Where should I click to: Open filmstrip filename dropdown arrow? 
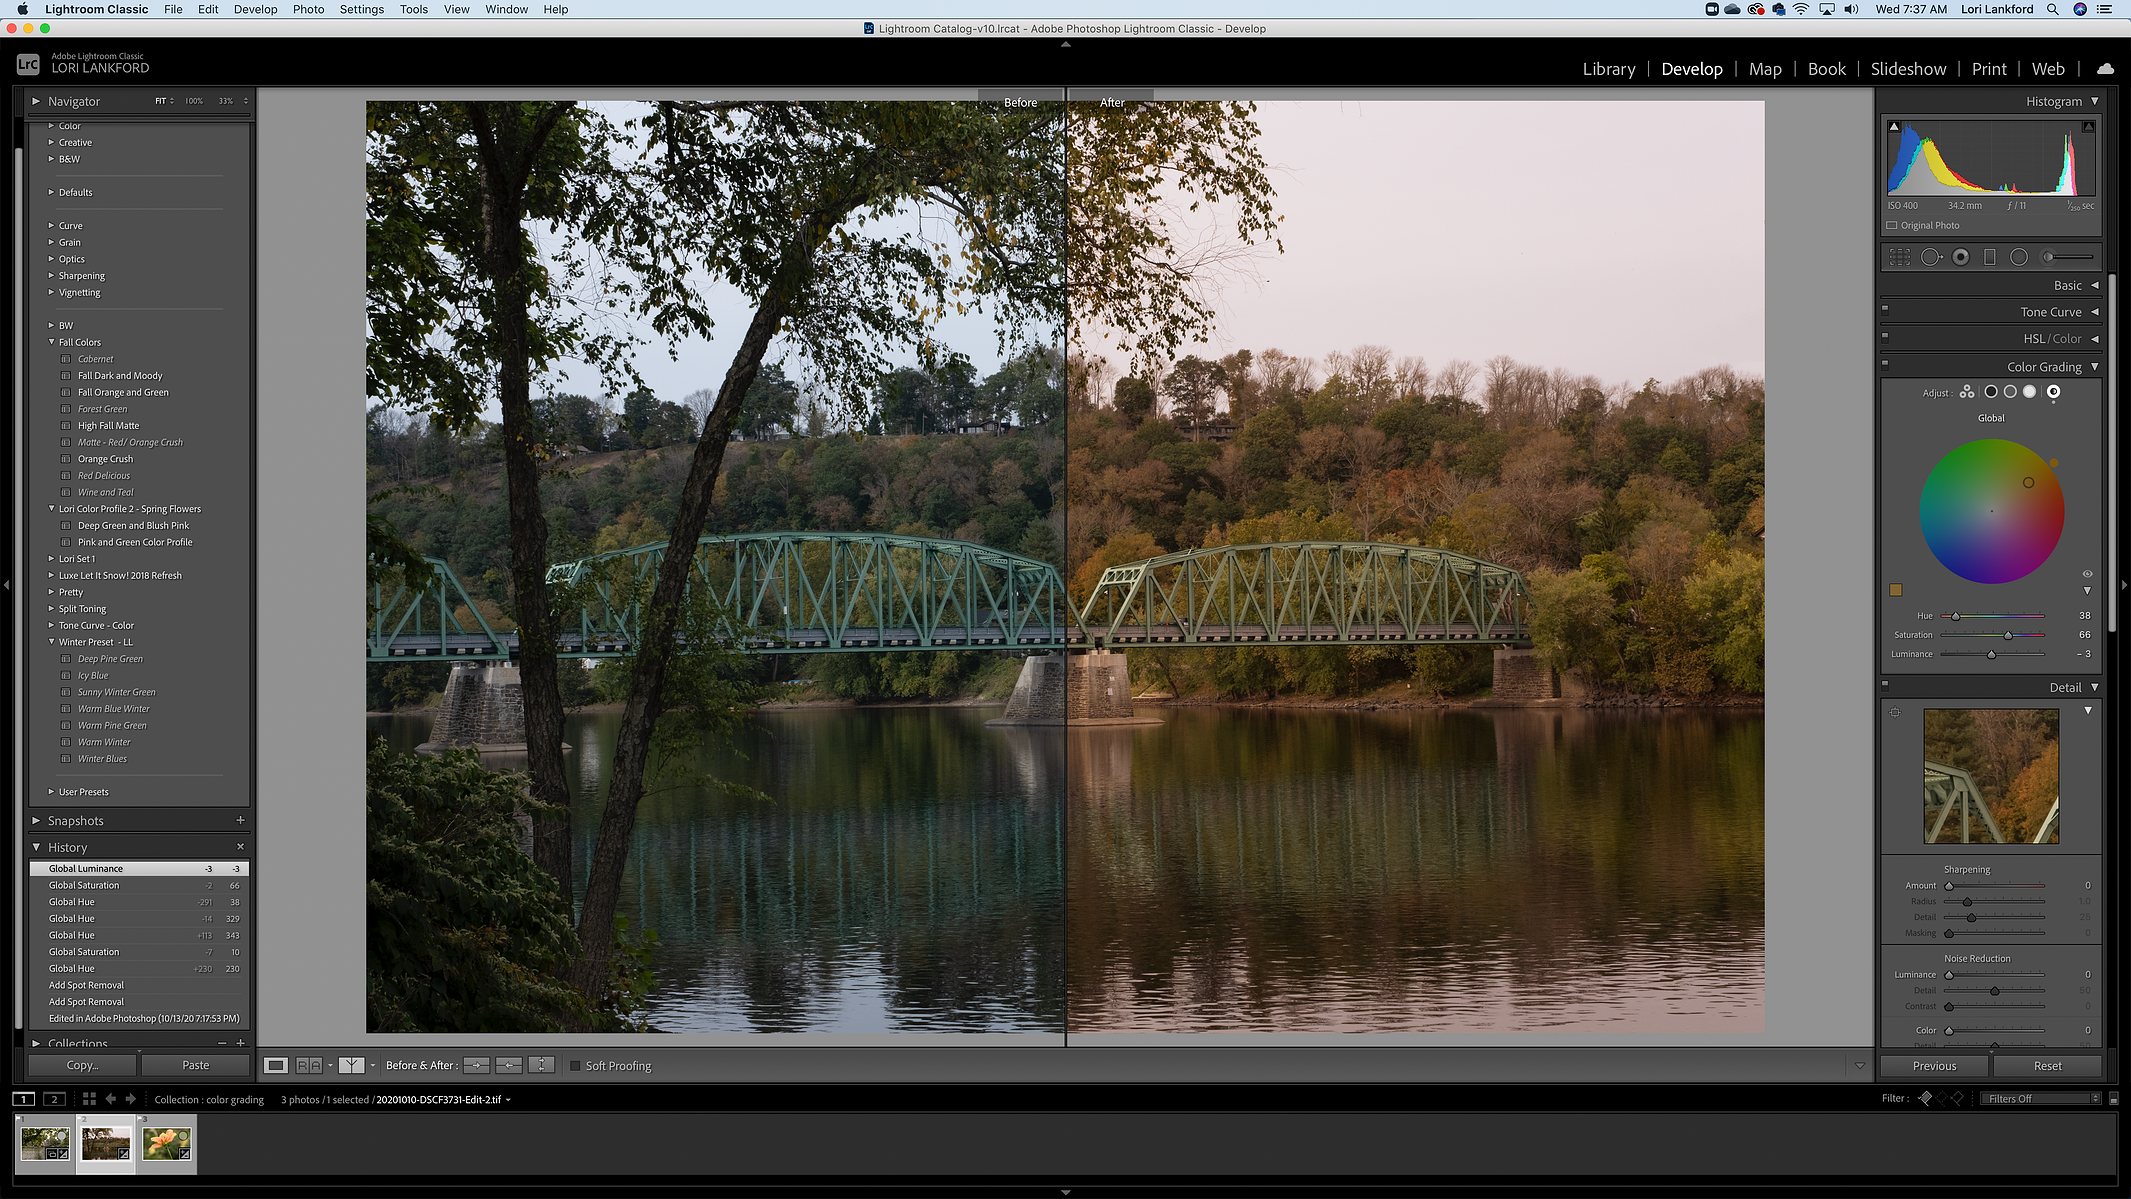tap(508, 1100)
